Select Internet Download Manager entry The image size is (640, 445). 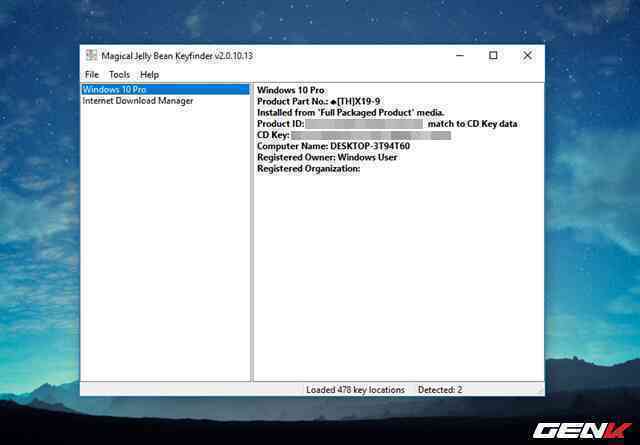pyautogui.click(x=138, y=100)
